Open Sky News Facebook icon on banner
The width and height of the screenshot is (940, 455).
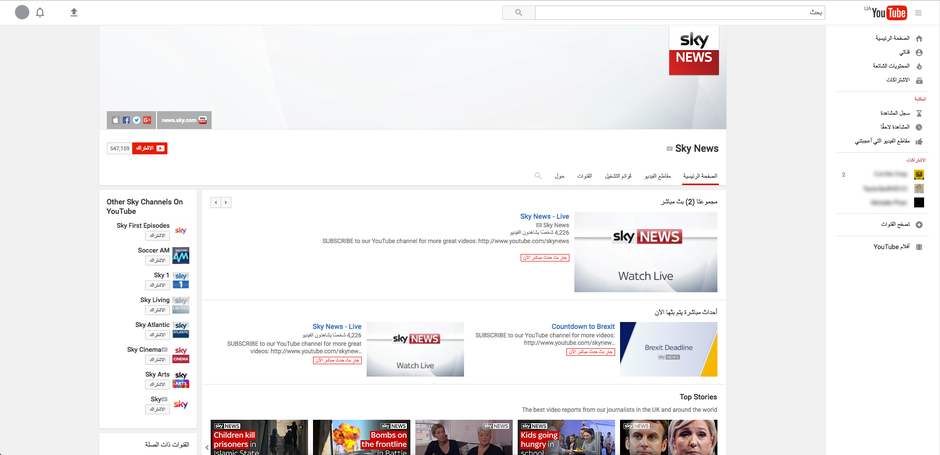click(126, 120)
